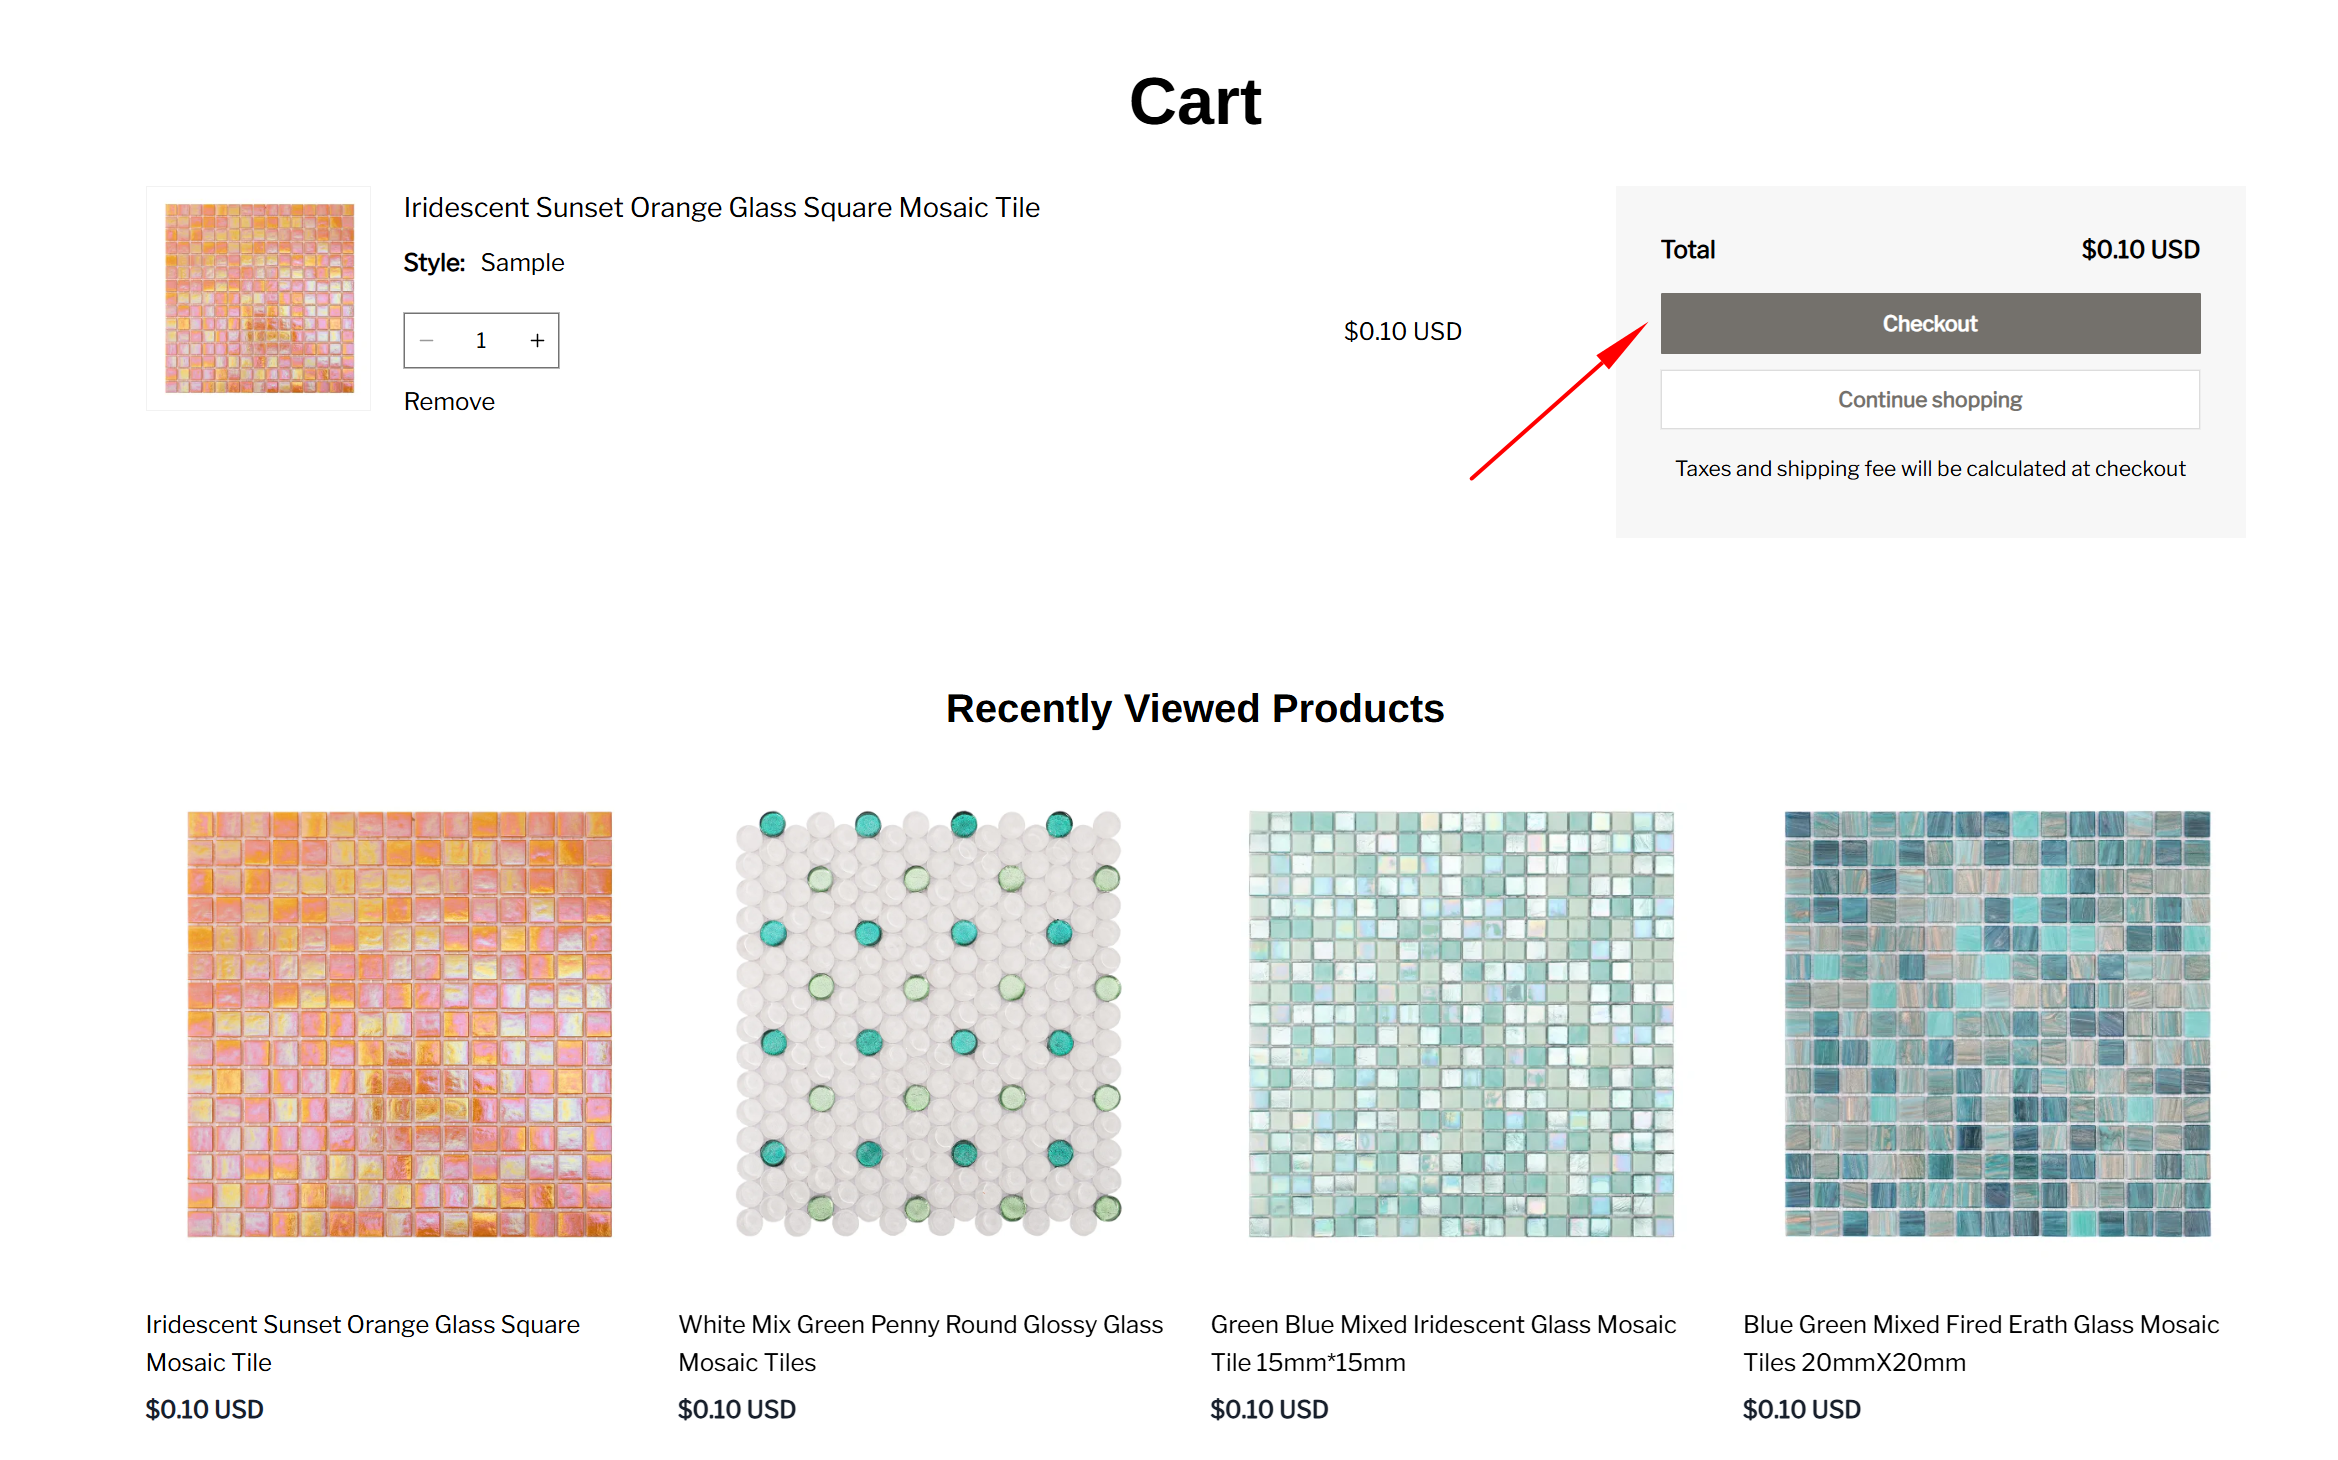Open the Blue Green Mixed Fired Erath image
This screenshot has width=2338, height=1460.
(1997, 1023)
